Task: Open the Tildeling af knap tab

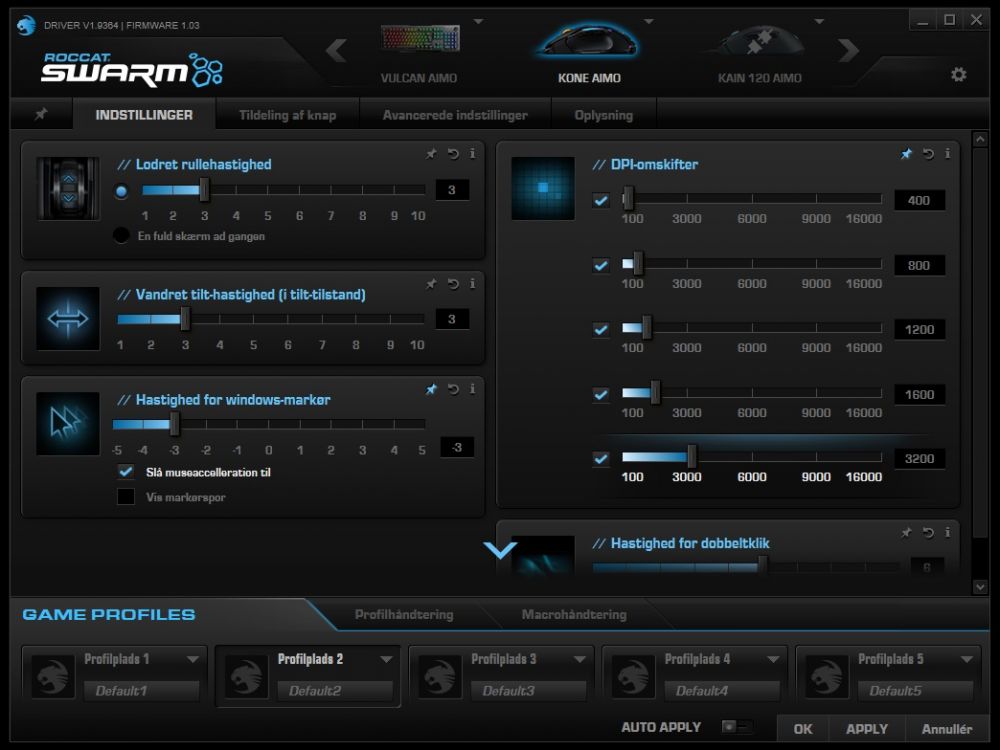Action: [288, 115]
